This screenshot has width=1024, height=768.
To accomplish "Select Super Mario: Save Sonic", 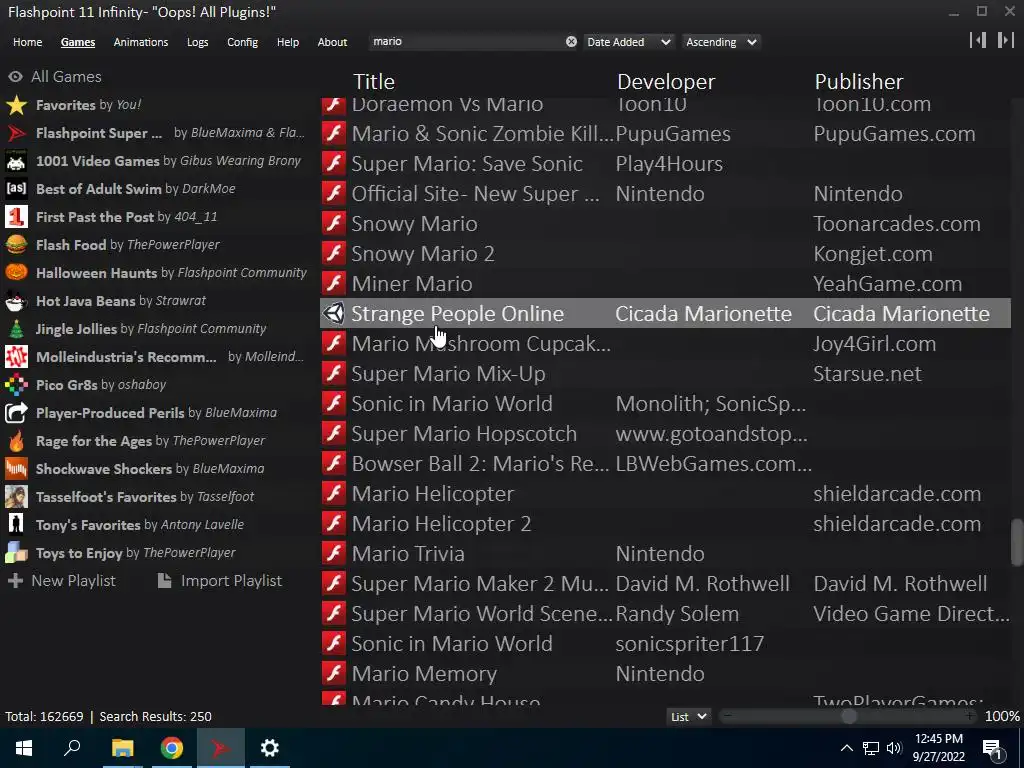I will click(x=665, y=163).
